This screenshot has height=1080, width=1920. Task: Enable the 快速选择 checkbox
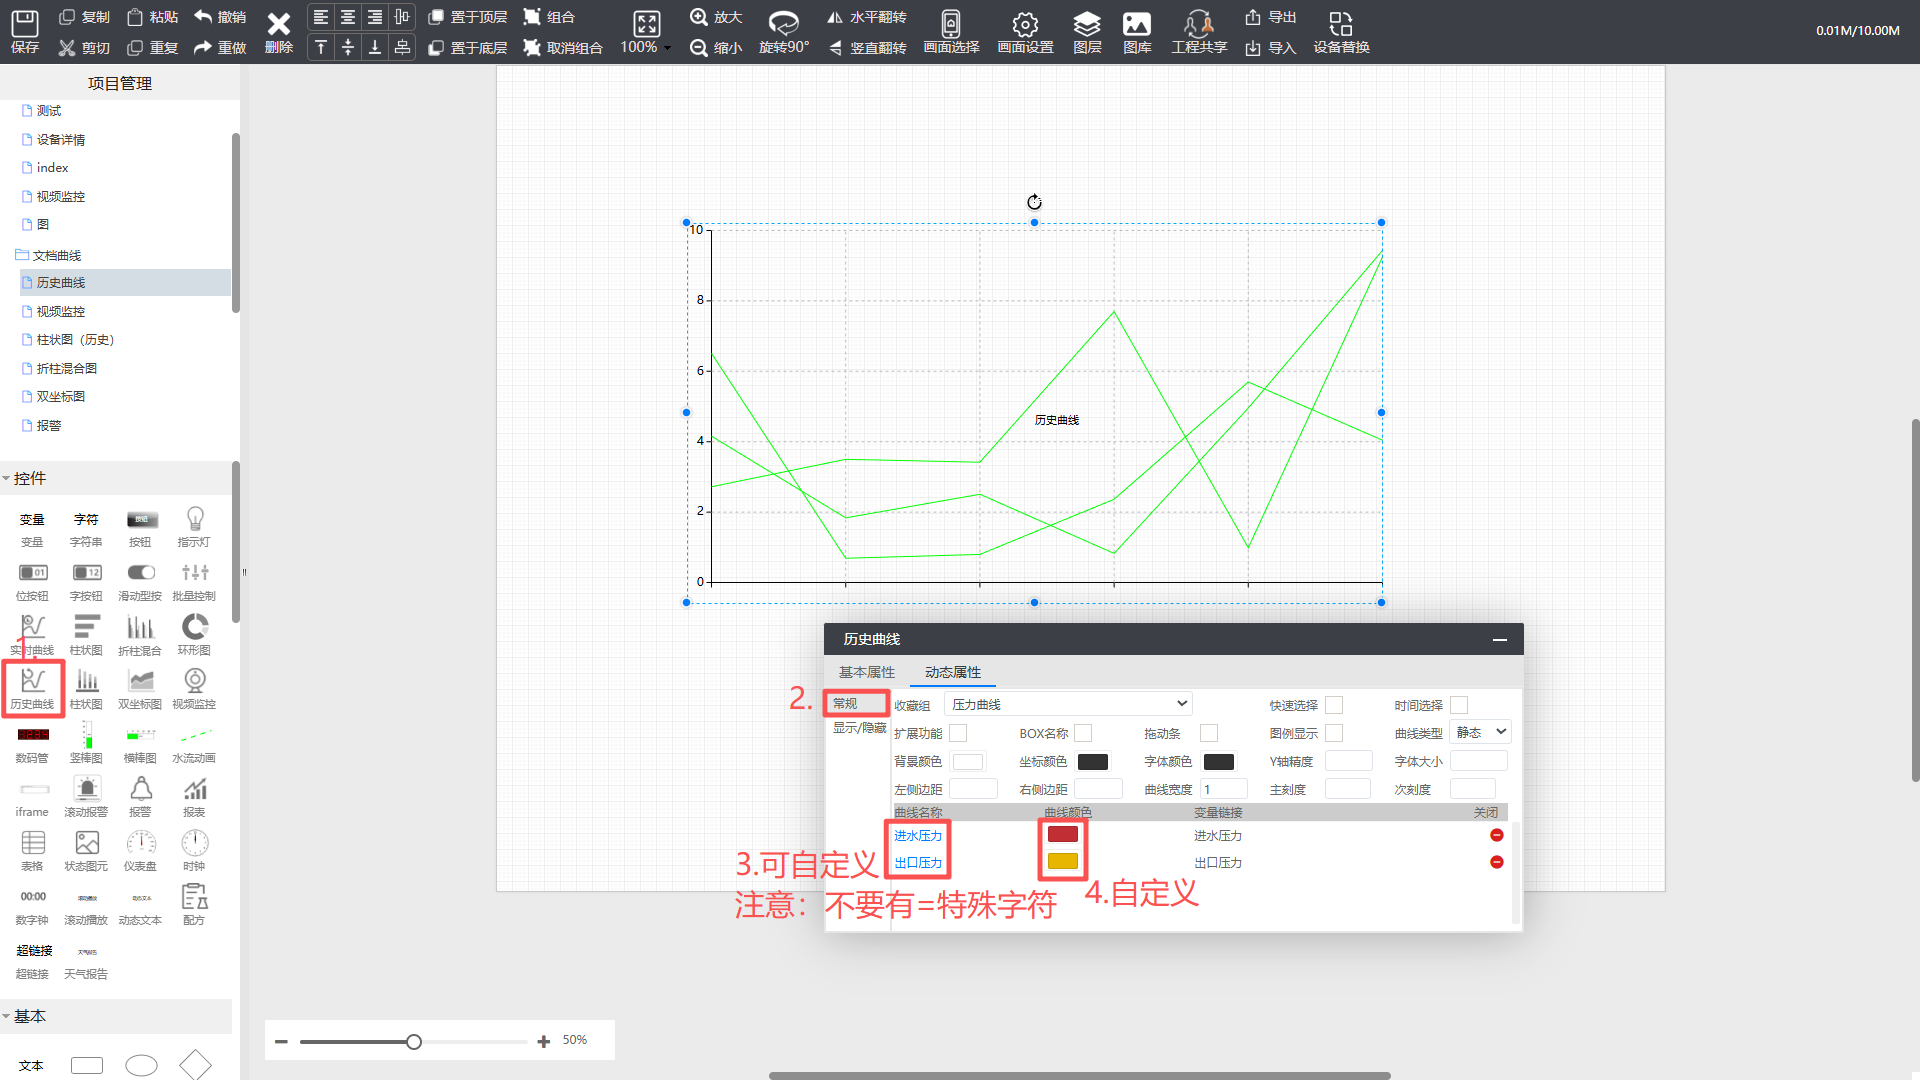tap(1334, 705)
